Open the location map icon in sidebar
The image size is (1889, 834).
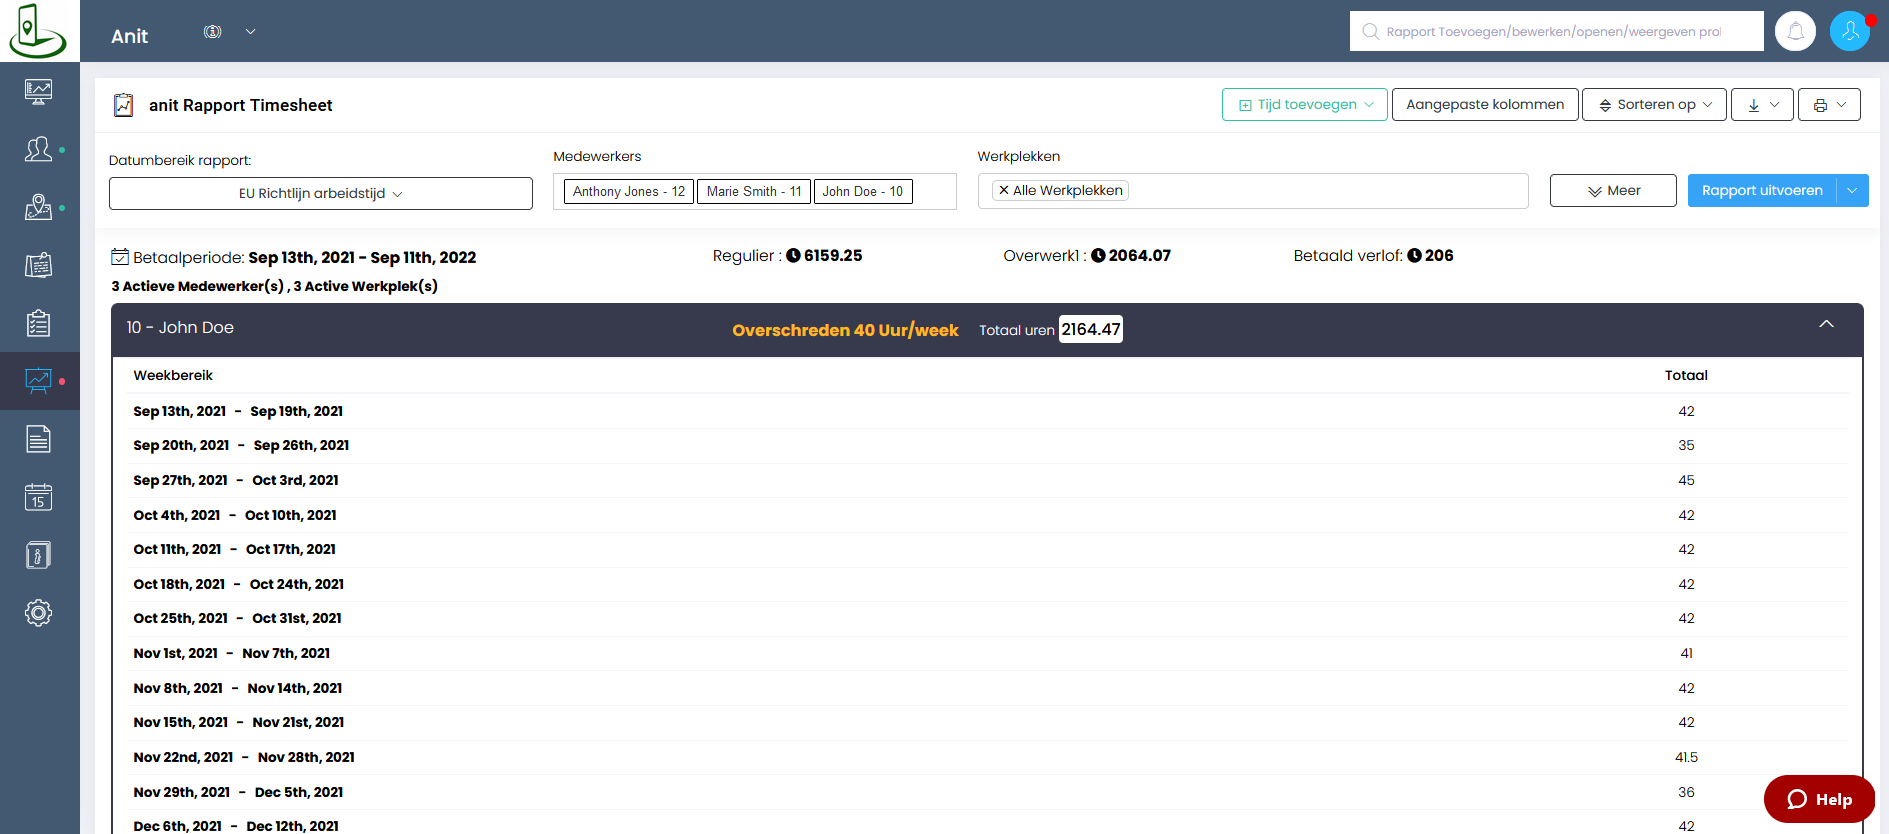pyautogui.click(x=38, y=207)
